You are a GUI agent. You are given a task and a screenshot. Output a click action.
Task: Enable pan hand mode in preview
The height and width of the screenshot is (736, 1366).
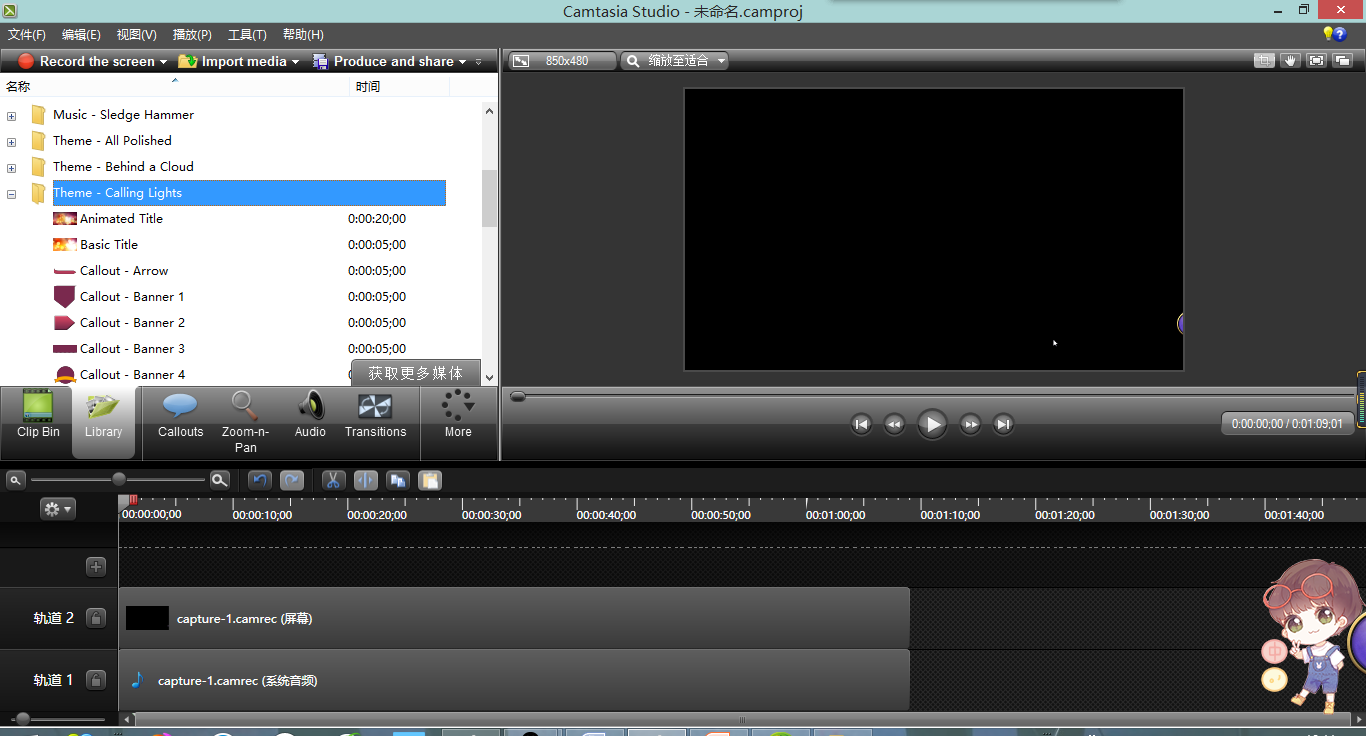point(1291,60)
